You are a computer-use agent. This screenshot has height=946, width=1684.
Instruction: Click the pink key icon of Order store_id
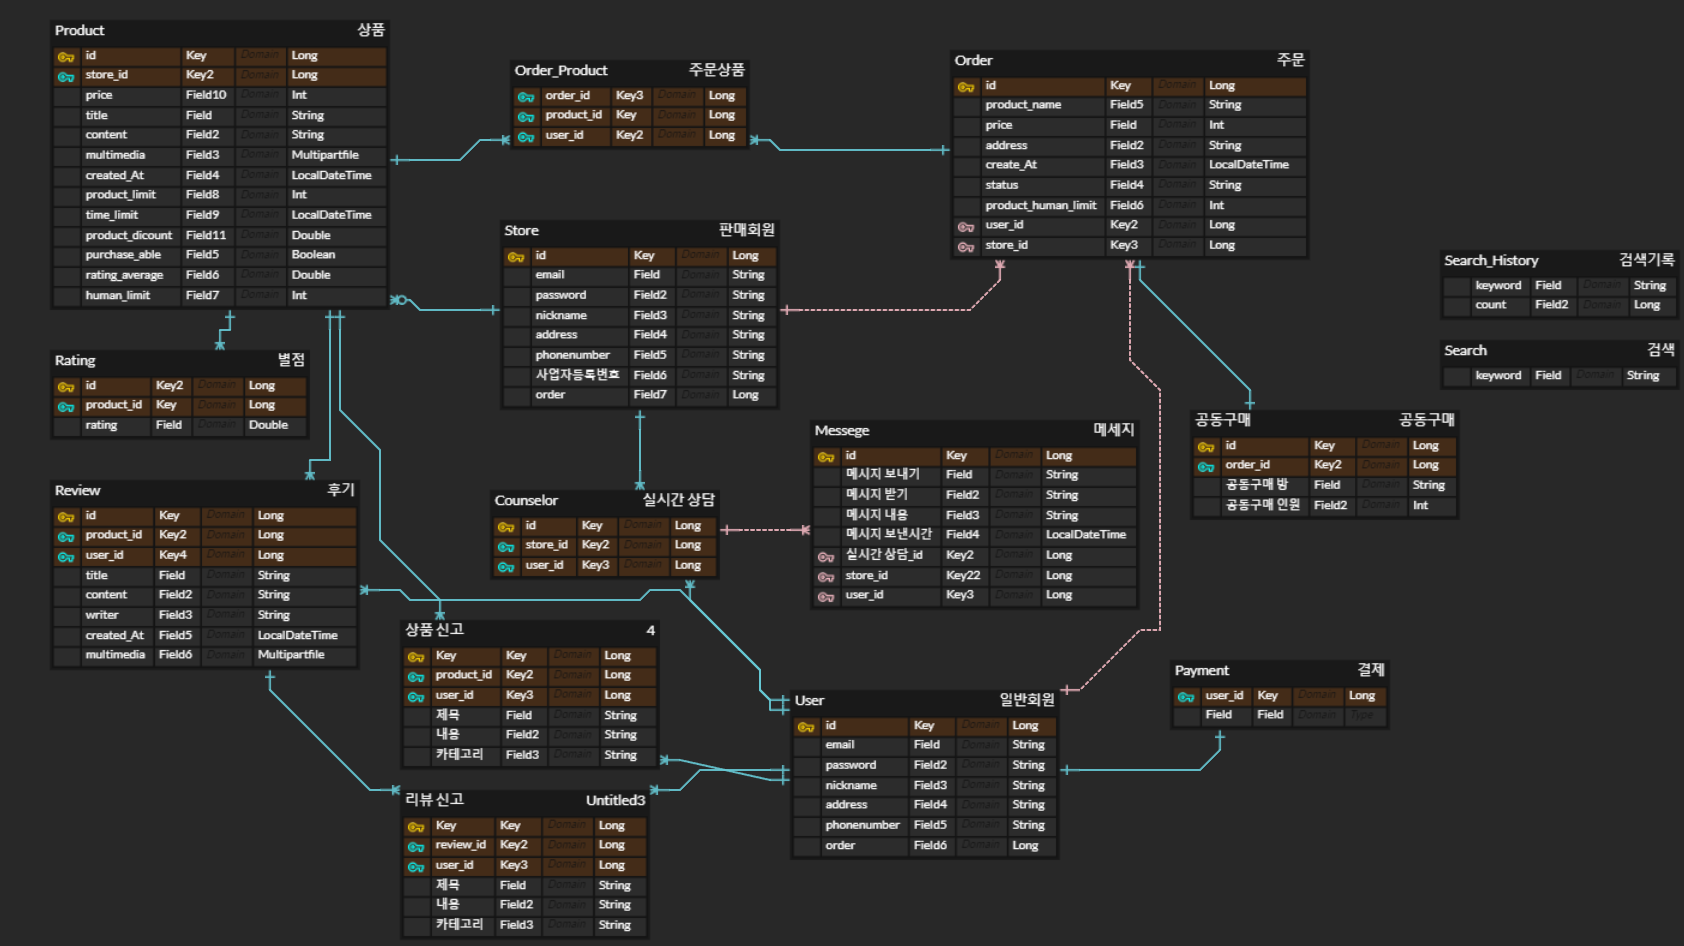pos(966,247)
